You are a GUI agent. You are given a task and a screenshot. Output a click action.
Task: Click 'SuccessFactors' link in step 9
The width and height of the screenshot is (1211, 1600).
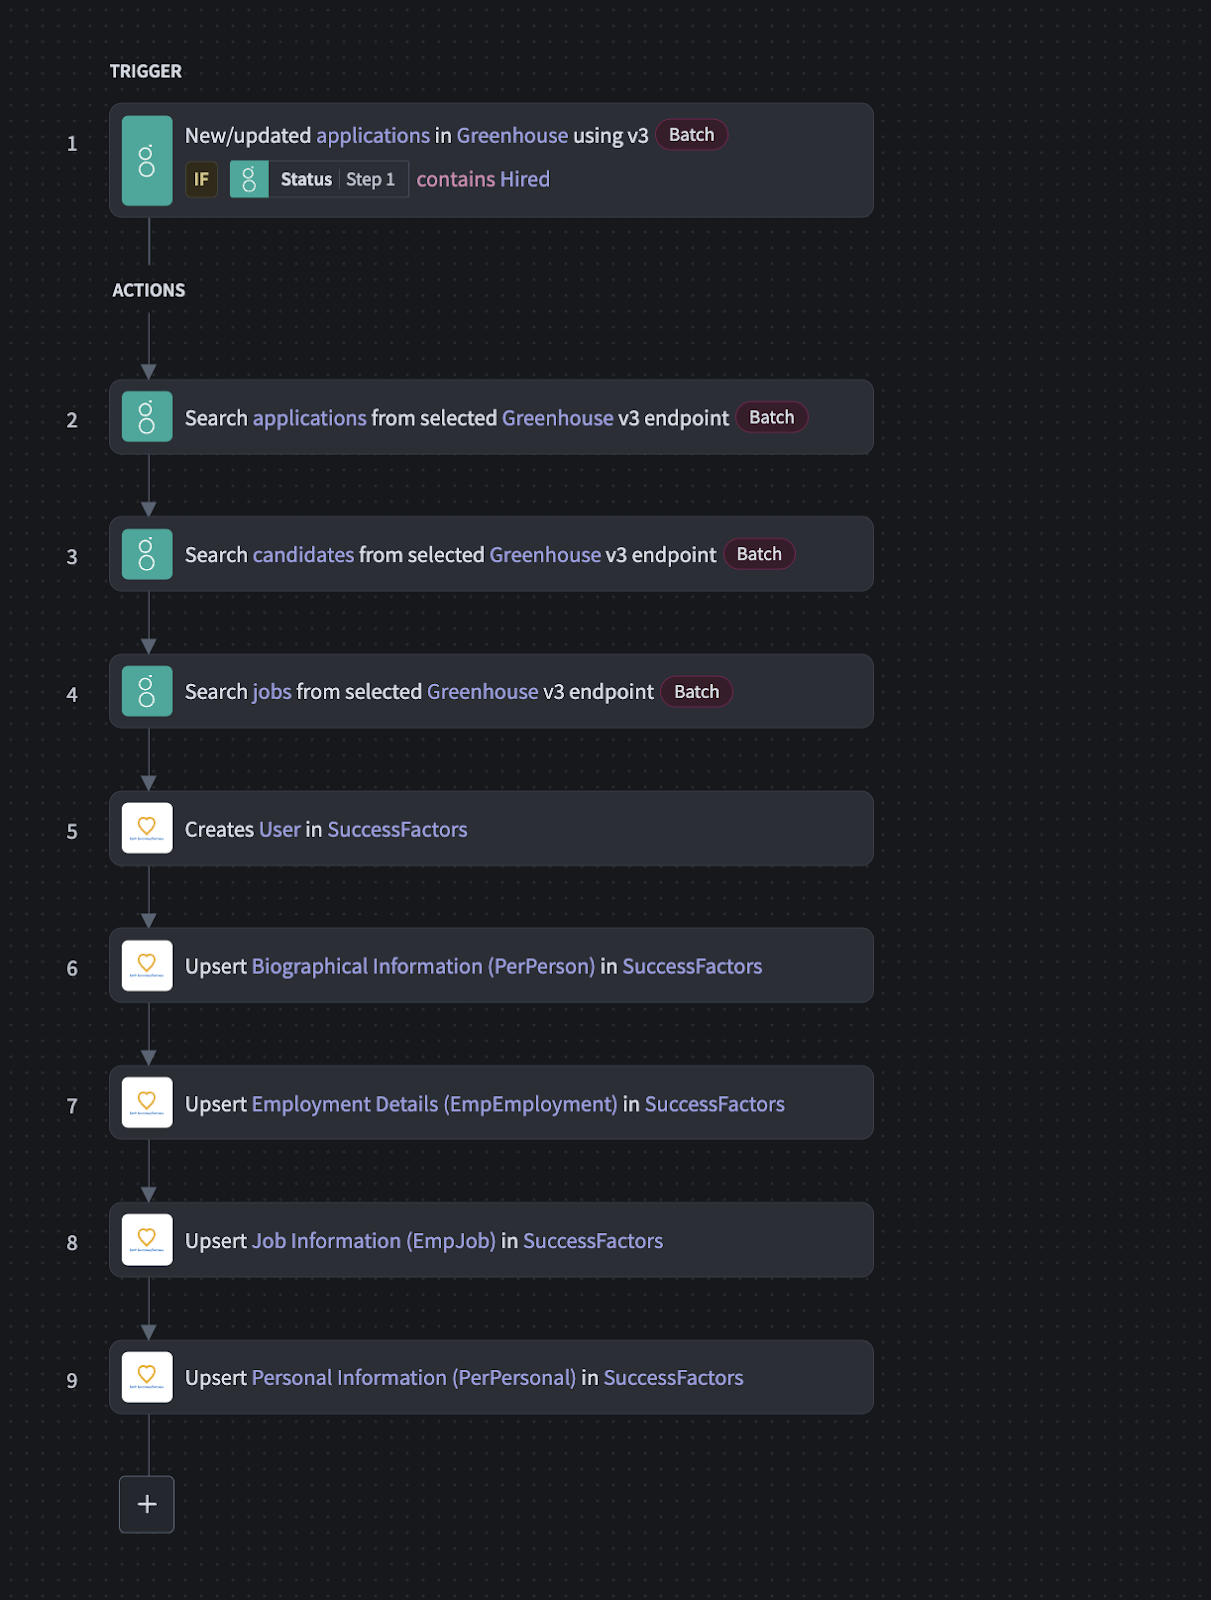[673, 1378]
